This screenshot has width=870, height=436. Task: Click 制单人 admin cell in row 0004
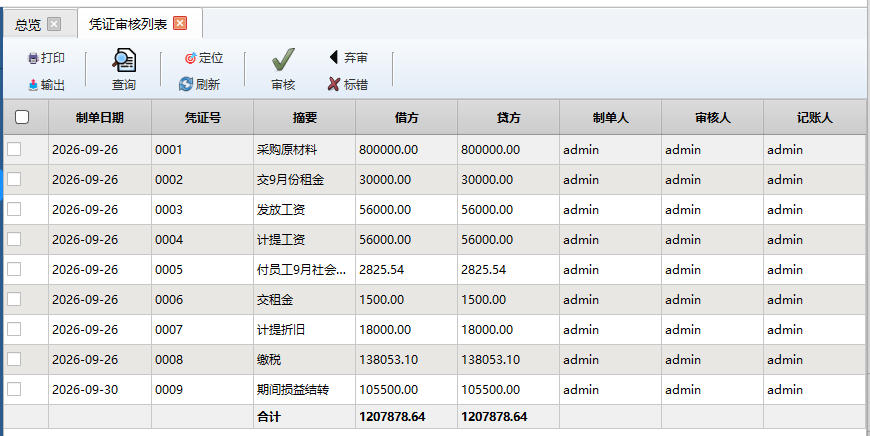click(611, 240)
